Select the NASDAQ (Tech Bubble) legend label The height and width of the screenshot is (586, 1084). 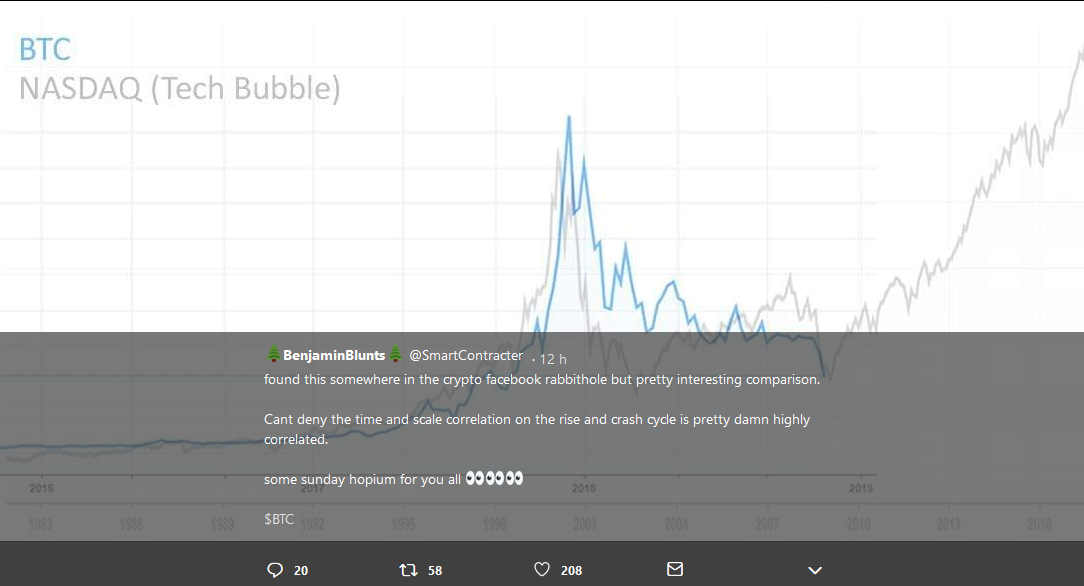[180, 89]
